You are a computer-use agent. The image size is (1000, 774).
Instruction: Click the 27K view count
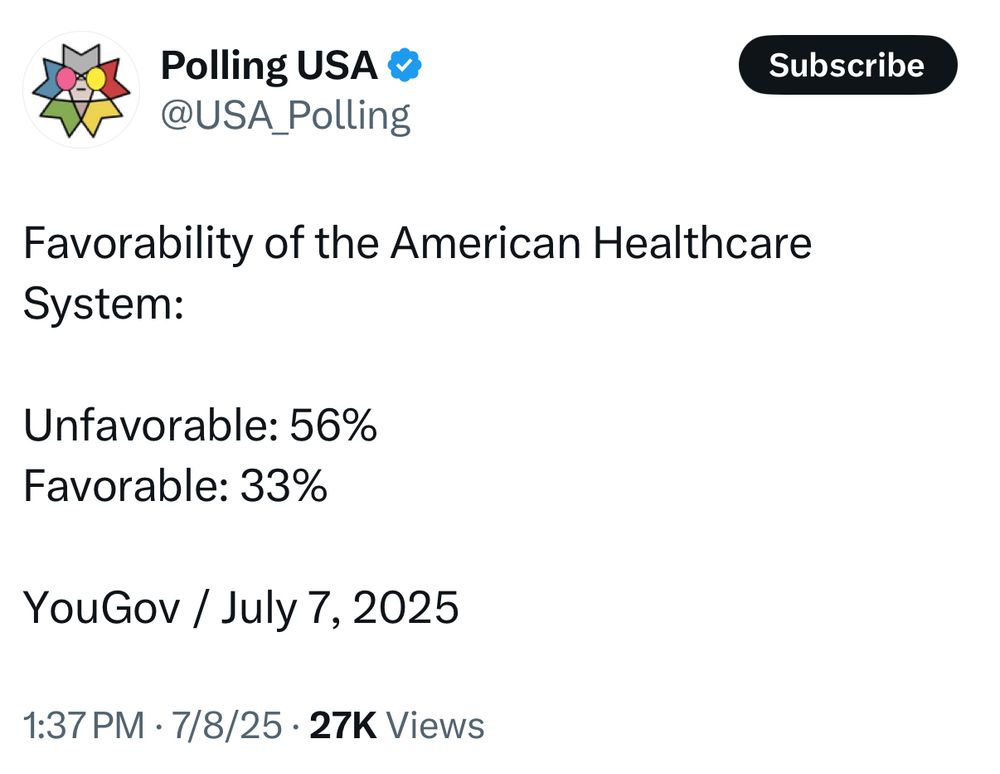click(342, 726)
